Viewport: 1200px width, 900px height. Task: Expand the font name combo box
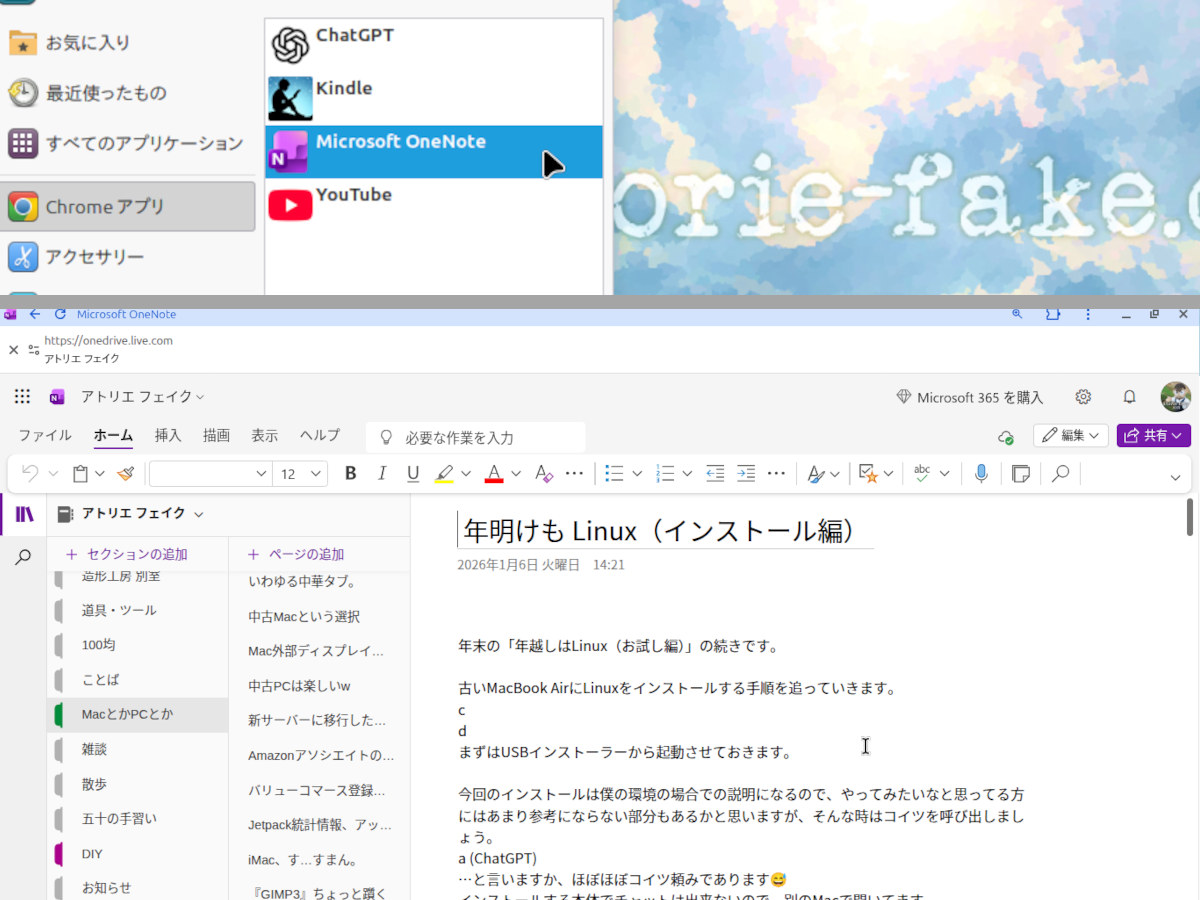261,473
